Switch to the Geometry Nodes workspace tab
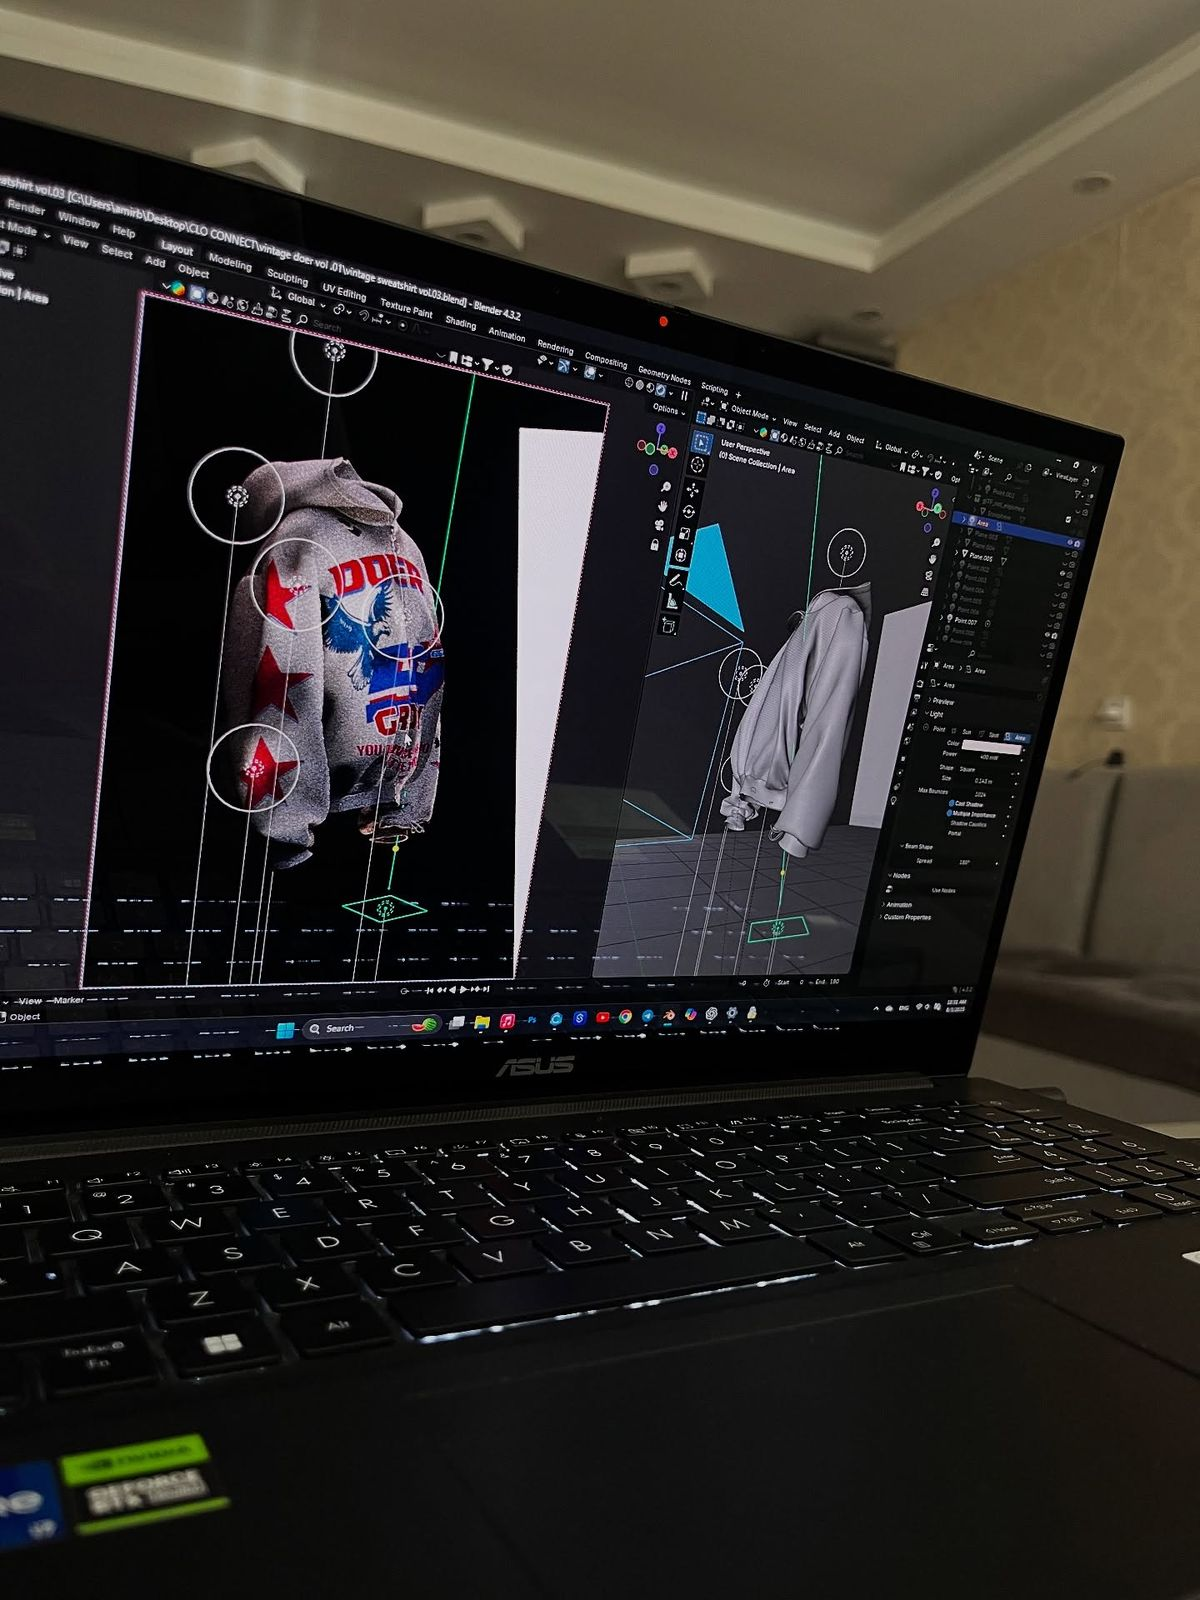Viewport: 1200px width, 1600px height. pyautogui.click(x=664, y=376)
